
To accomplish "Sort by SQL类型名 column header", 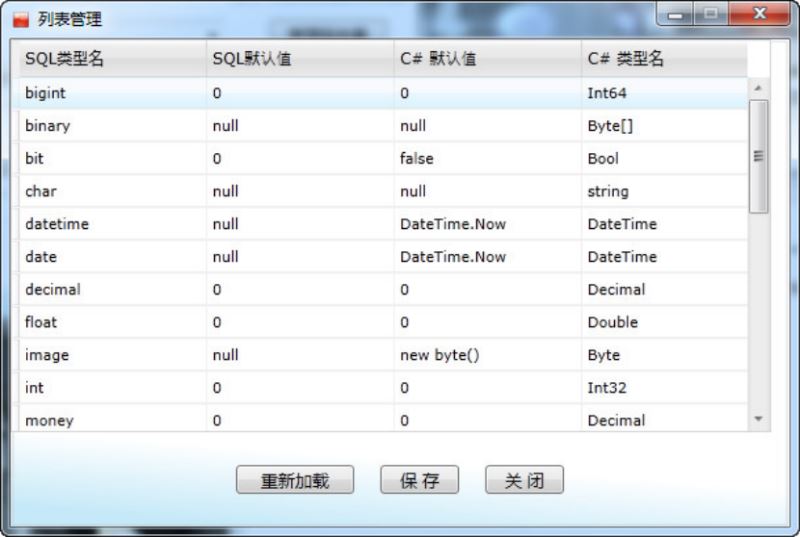I will click(x=64, y=59).
